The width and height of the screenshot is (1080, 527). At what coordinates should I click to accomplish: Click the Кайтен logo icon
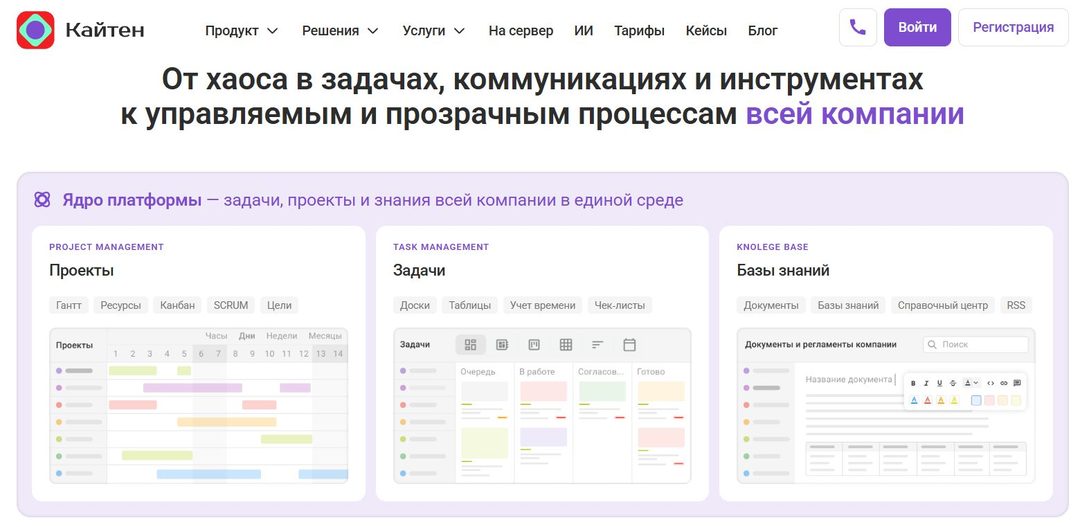pyautogui.click(x=35, y=30)
